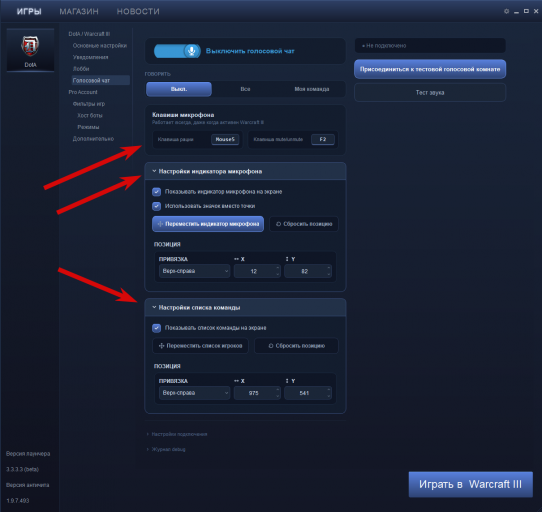The height and width of the screenshot is (512, 542).
Task: Reset microphone indicator position with 'Сбросить позицию'
Action: click(304, 224)
